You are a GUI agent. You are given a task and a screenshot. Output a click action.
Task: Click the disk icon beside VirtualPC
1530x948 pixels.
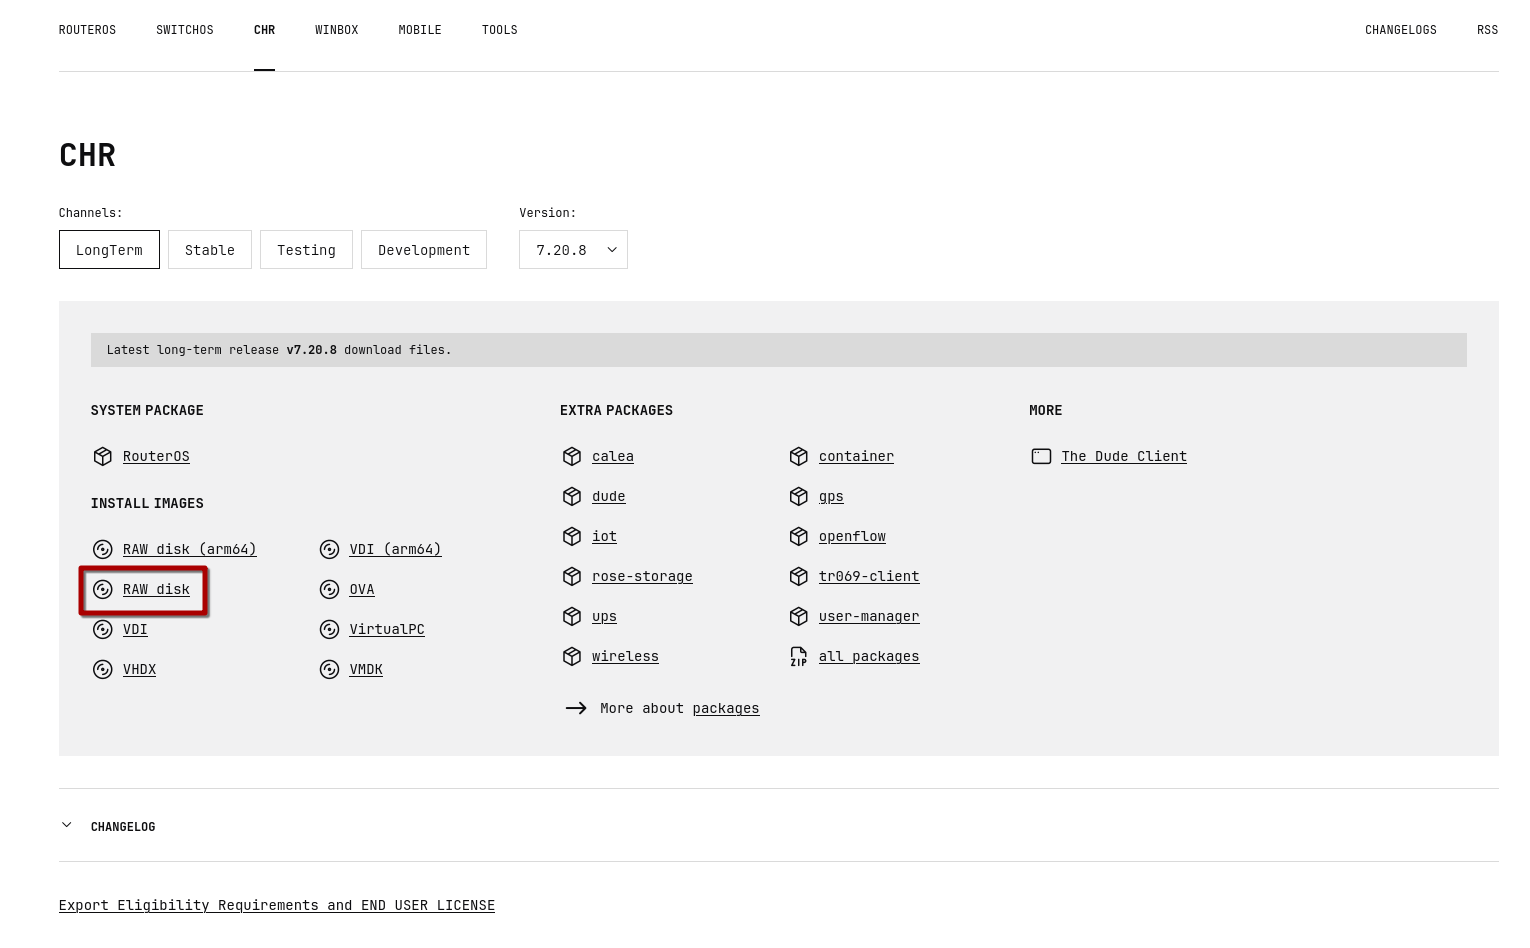(329, 629)
